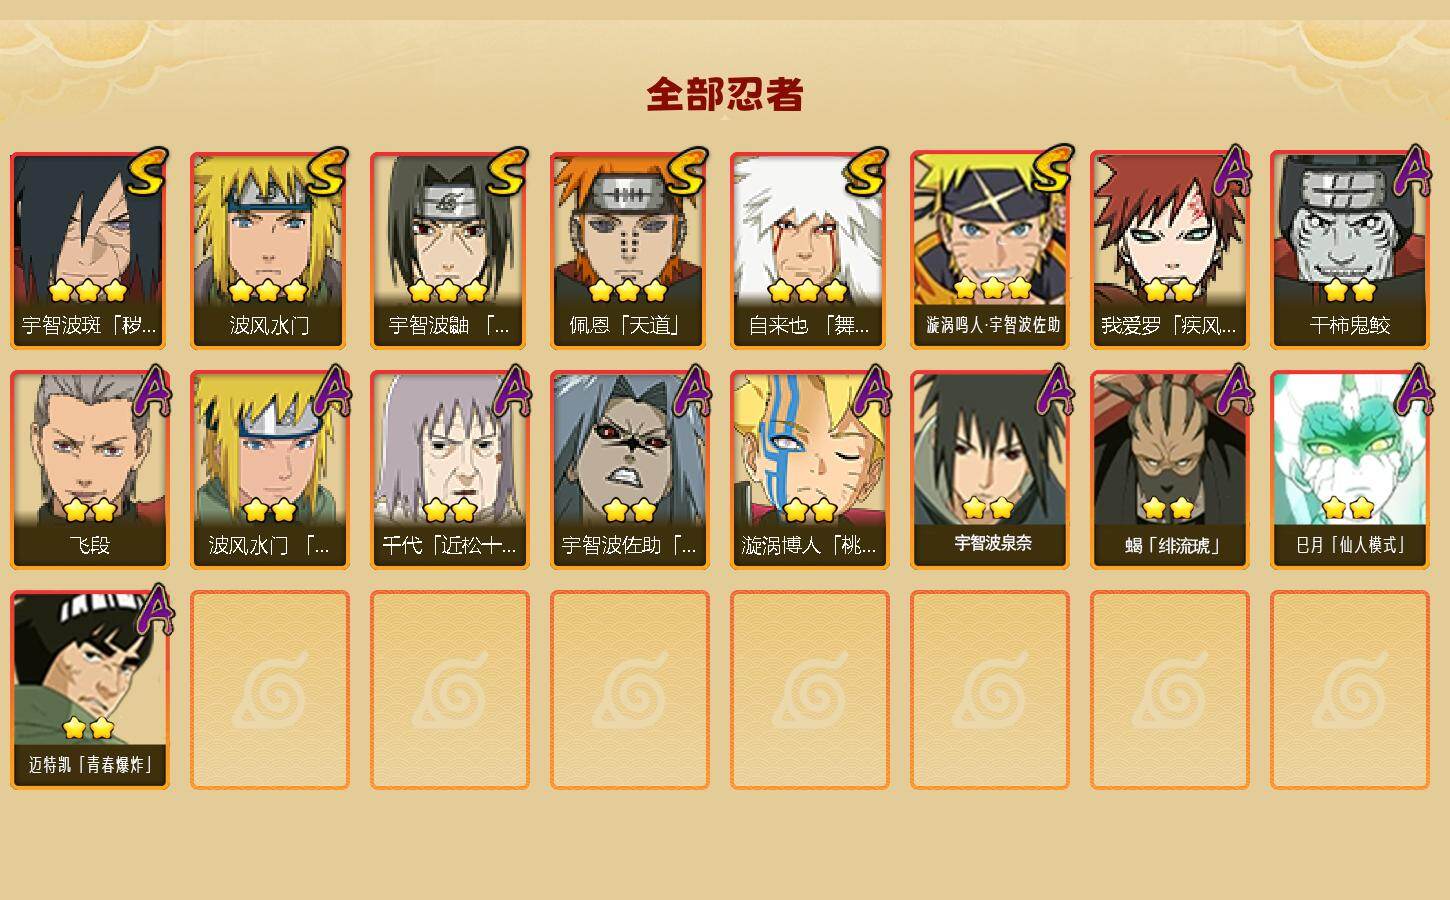The image size is (1450, 900).
Task: Pick the 蝎「绯流琥」 ninja card
Action: [1170, 470]
